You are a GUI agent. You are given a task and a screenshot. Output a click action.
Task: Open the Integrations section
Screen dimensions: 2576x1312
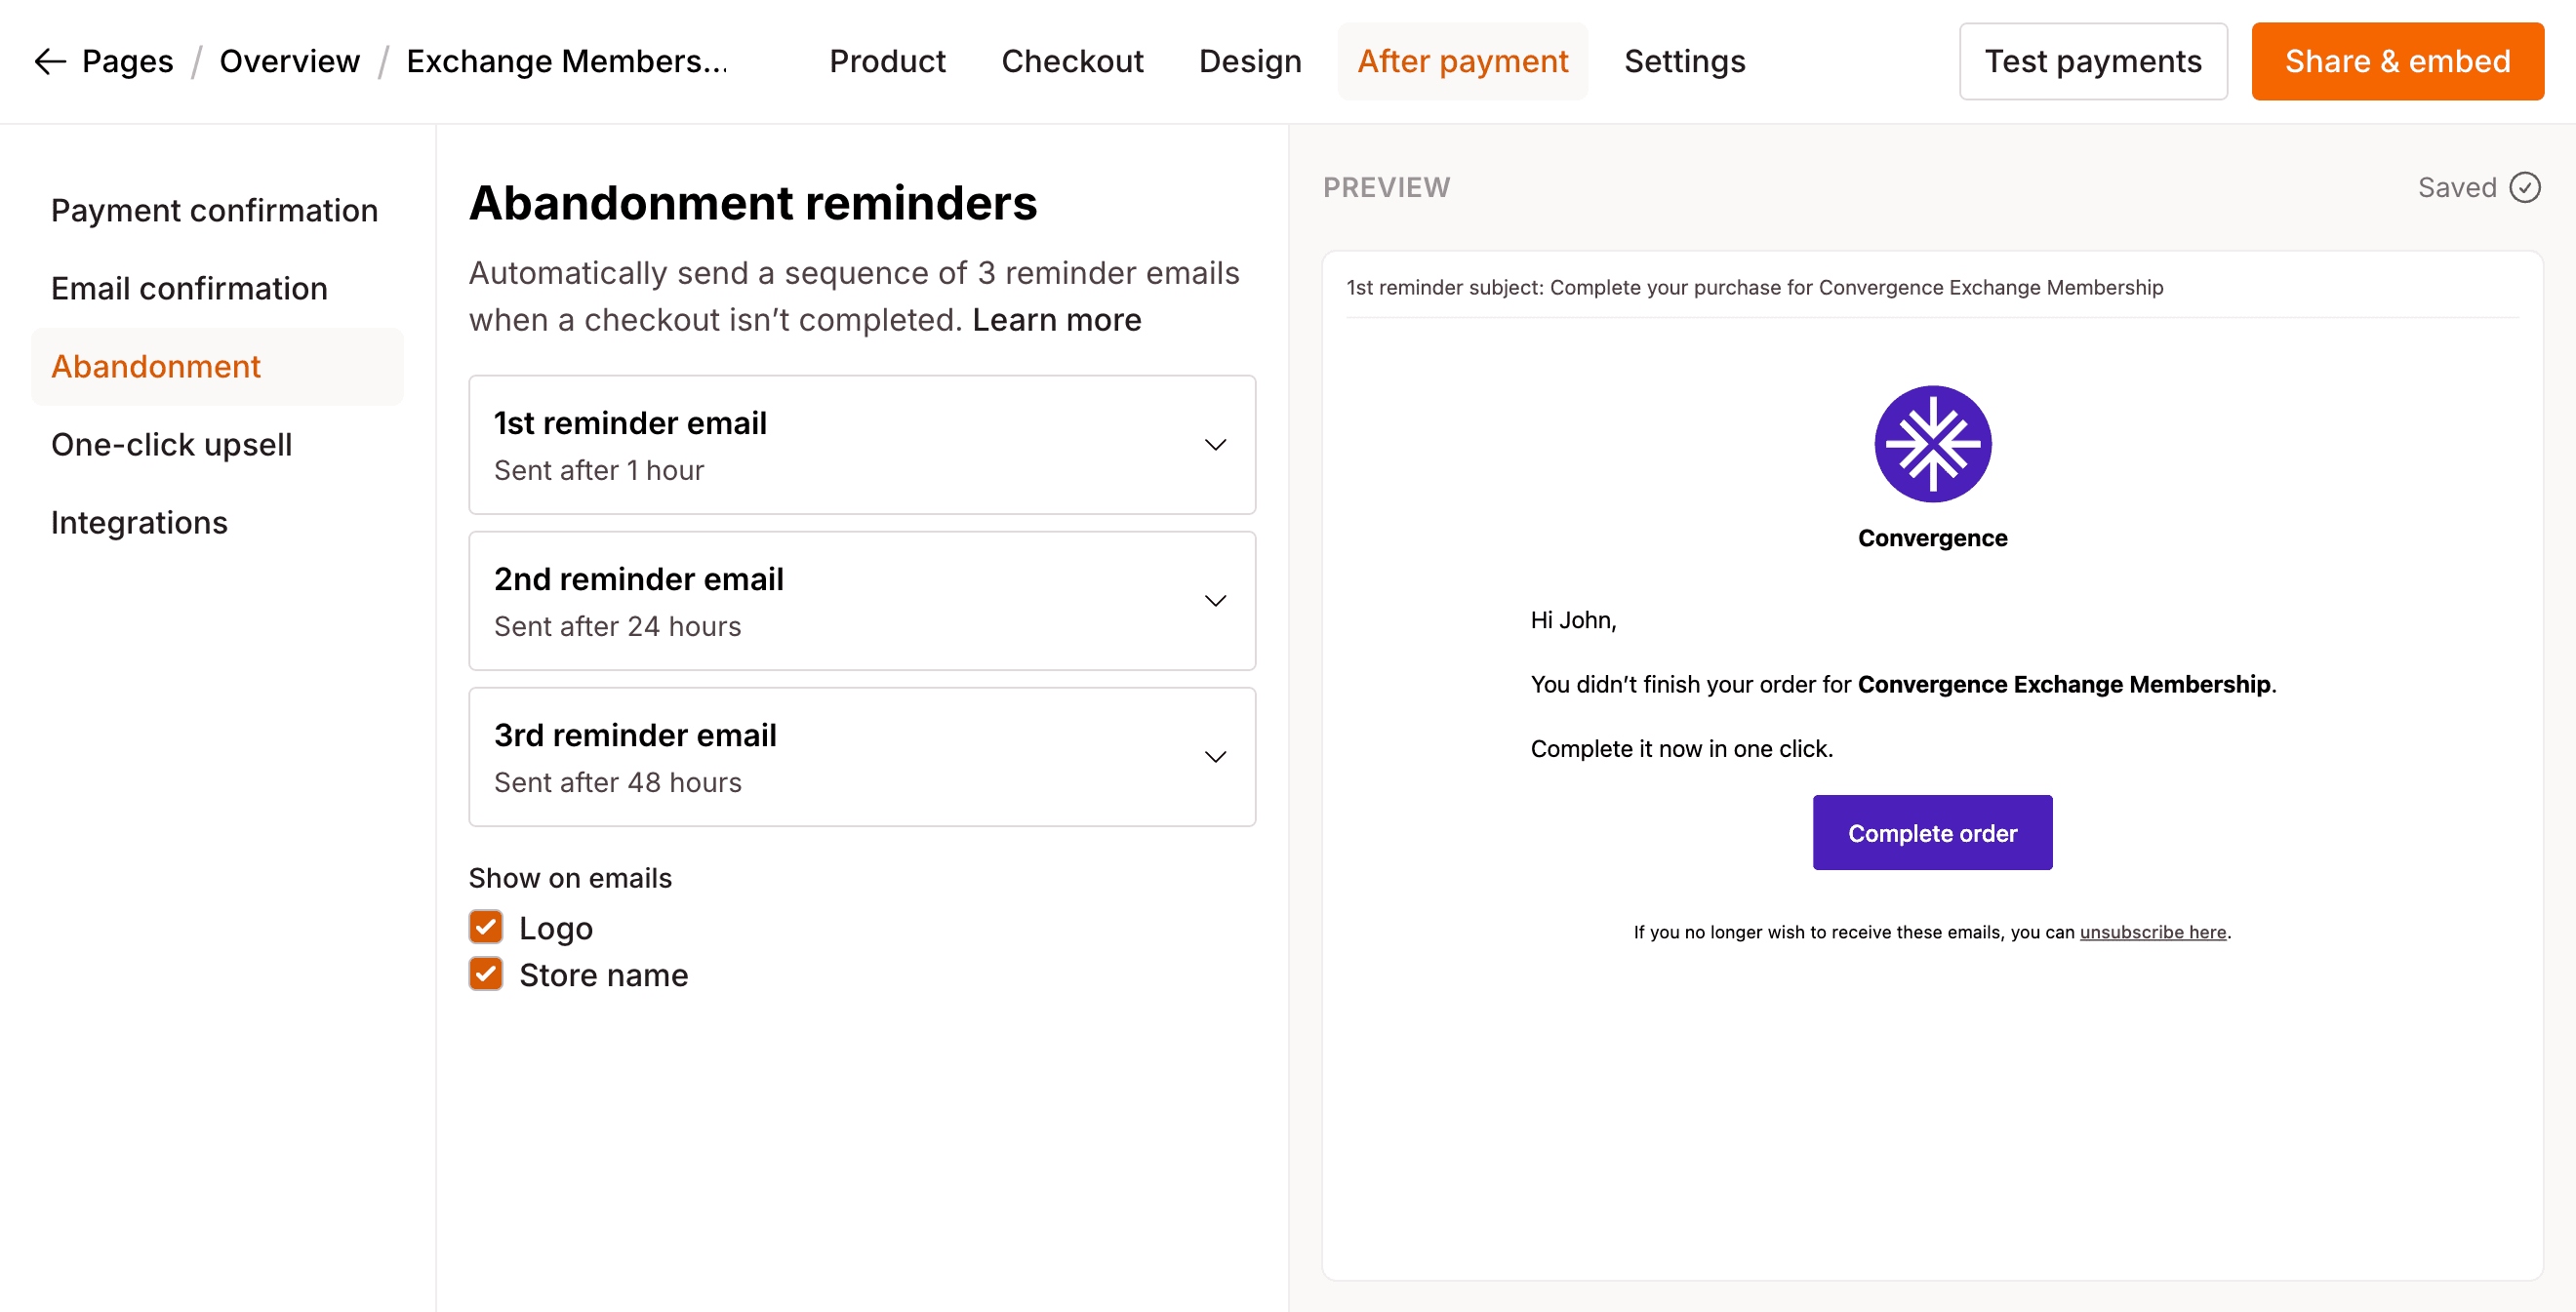(x=139, y=521)
